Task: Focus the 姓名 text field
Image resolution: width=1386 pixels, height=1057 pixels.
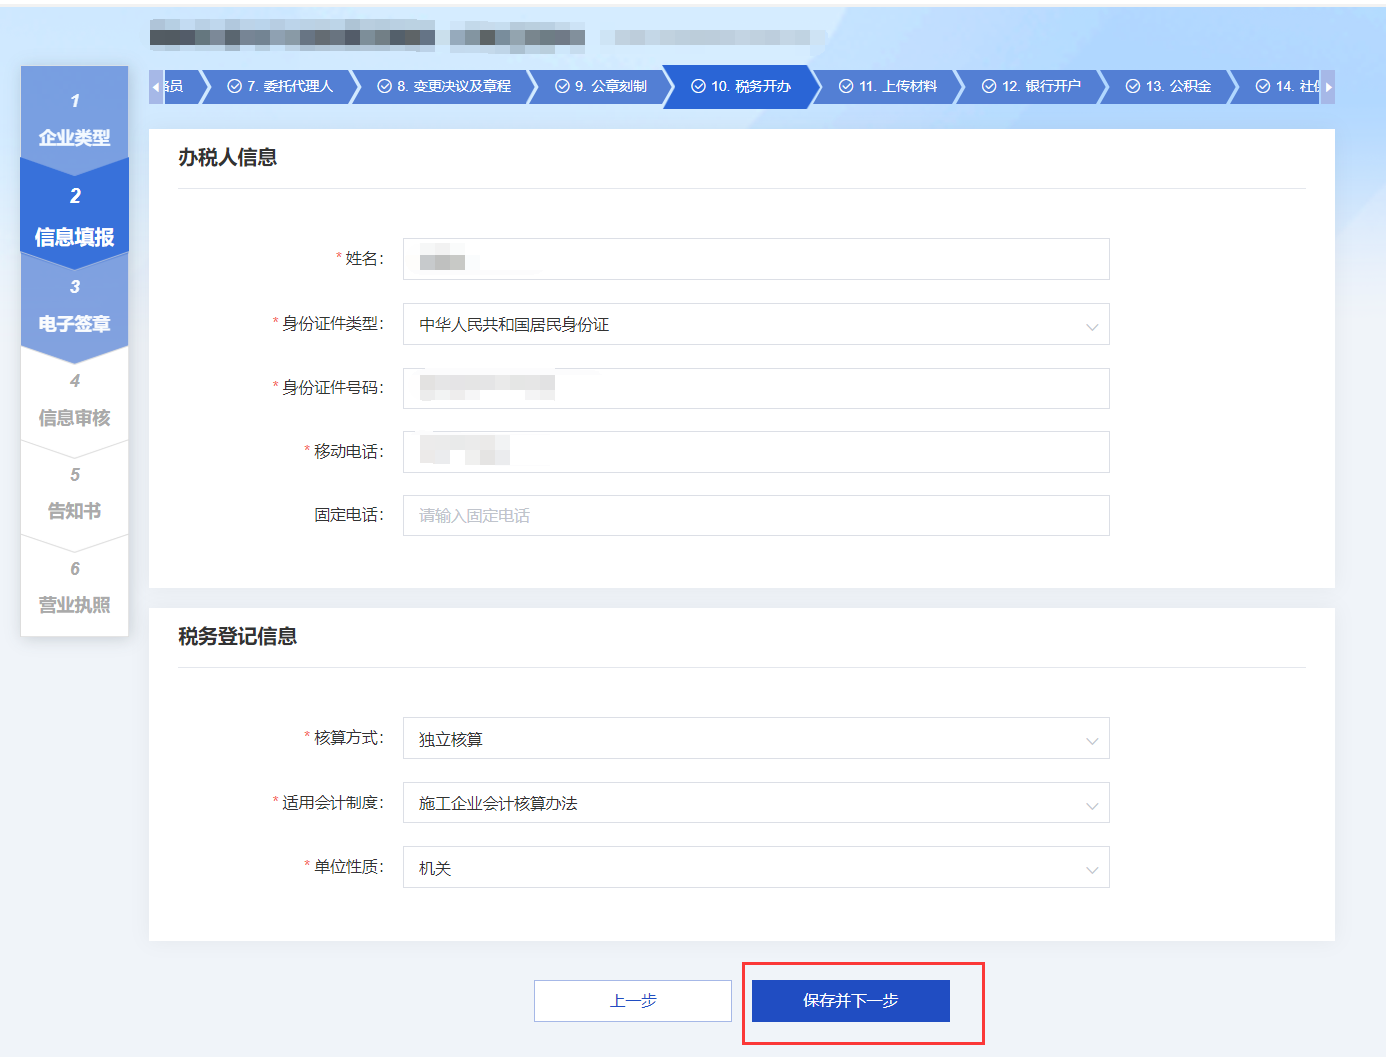Action: point(755,260)
